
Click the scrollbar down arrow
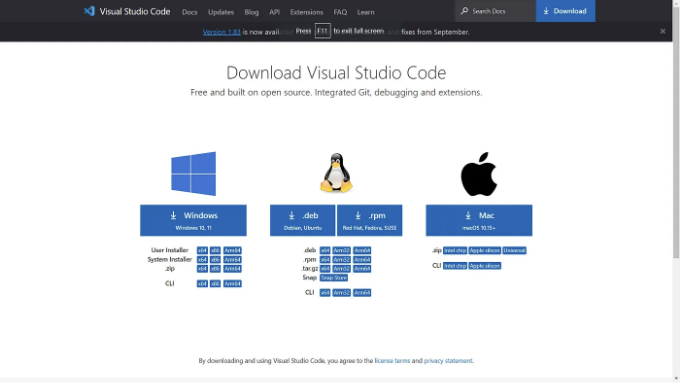676,379
